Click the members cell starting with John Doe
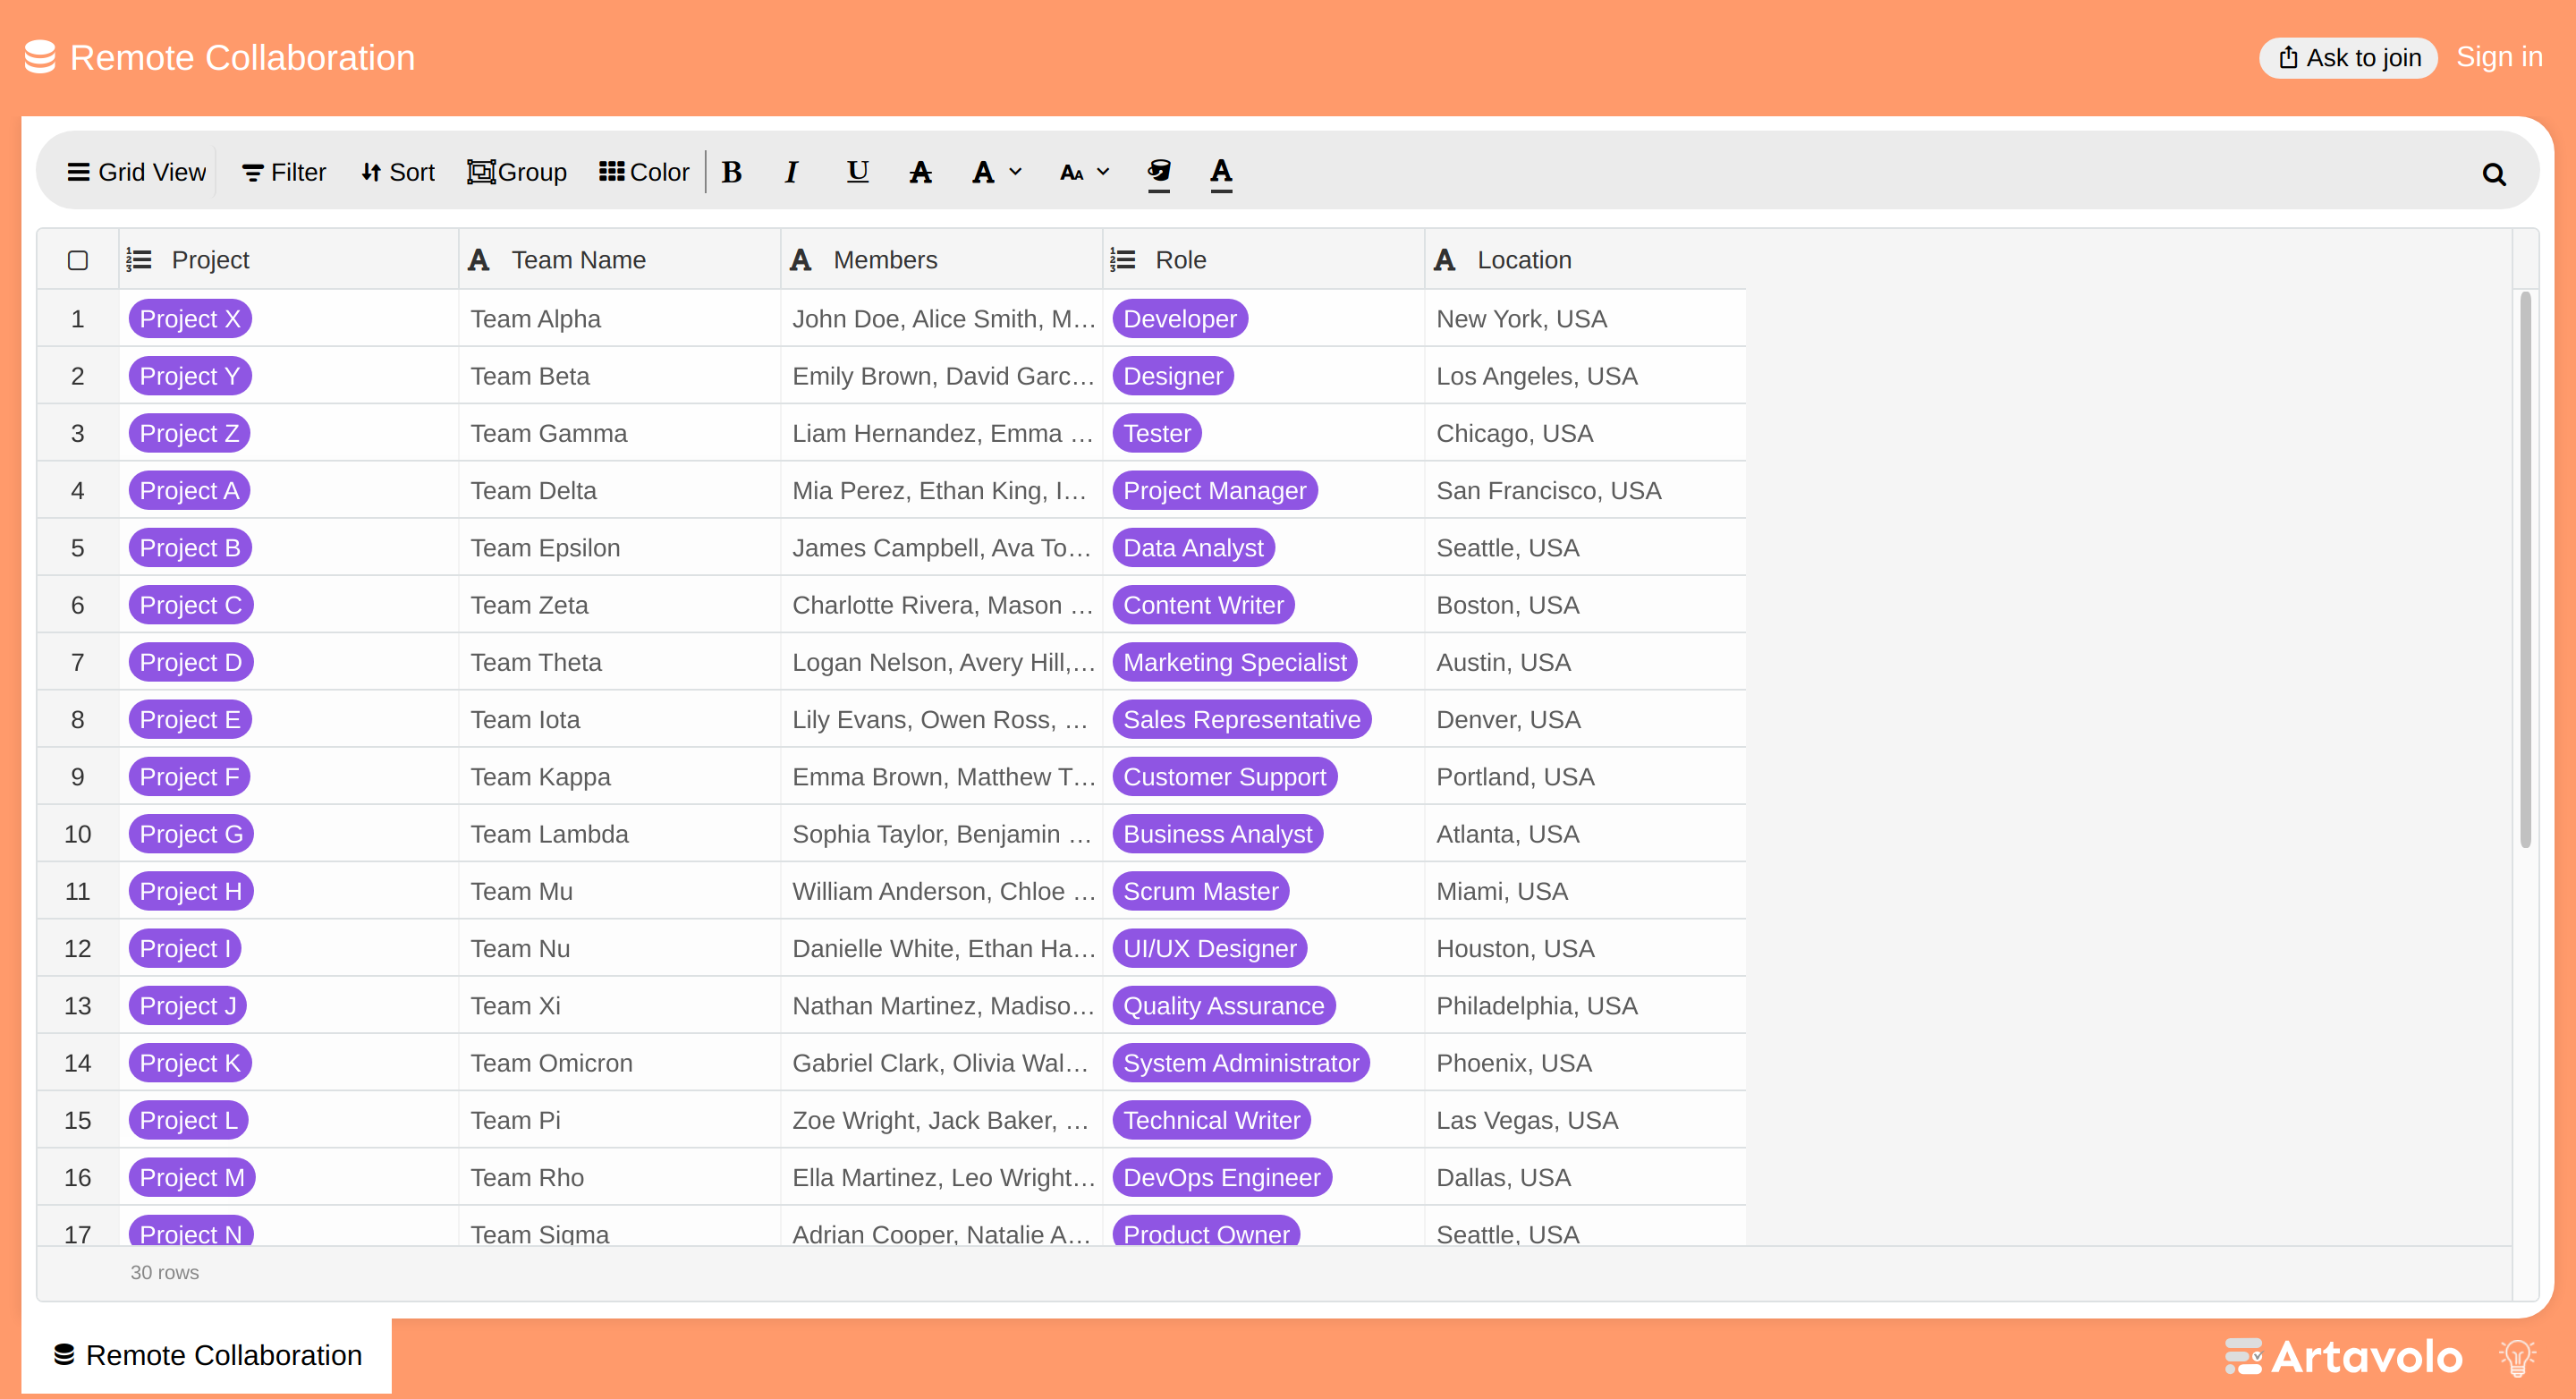Image resolution: width=2576 pixels, height=1399 pixels. 941,319
